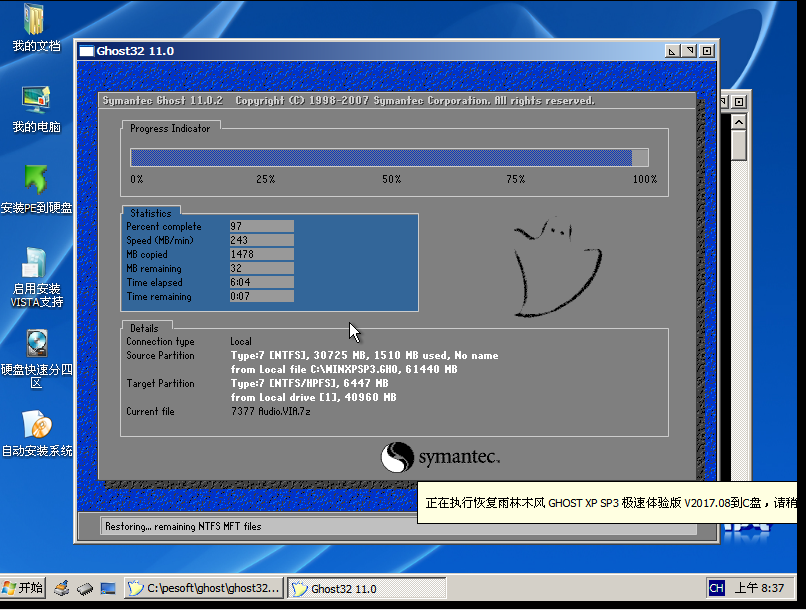Viewport: 806px width, 610px height.
Task: Click the Speed (MB/min) value 243
Action: pyautogui.click(x=262, y=240)
